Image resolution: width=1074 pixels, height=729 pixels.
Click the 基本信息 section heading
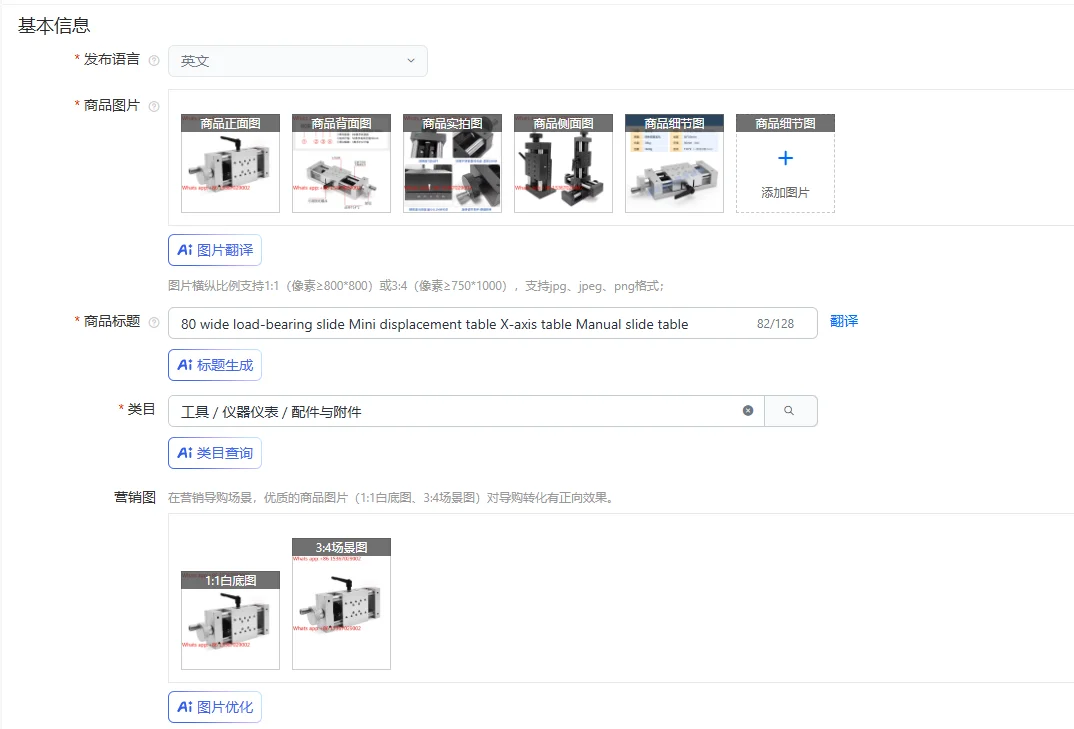pyautogui.click(x=54, y=26)
